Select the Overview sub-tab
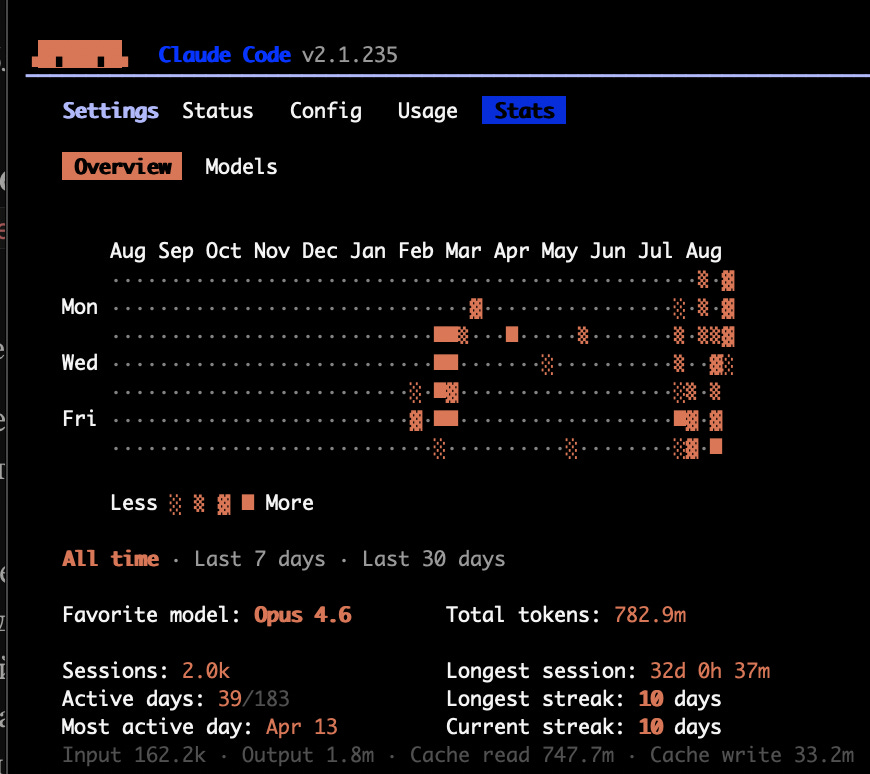The image size is (870, 774). click(x=122, y=166)
